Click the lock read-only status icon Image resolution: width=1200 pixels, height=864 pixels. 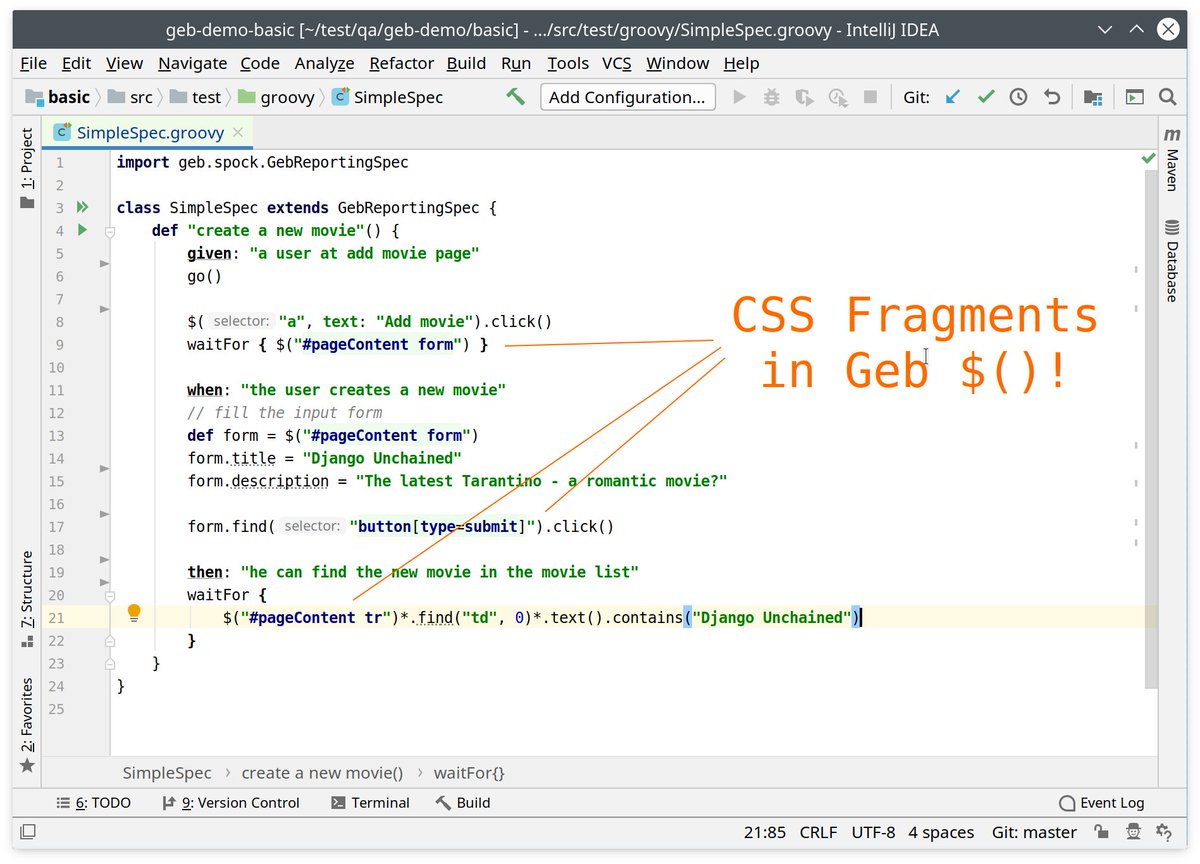(x=1101, y=832)
